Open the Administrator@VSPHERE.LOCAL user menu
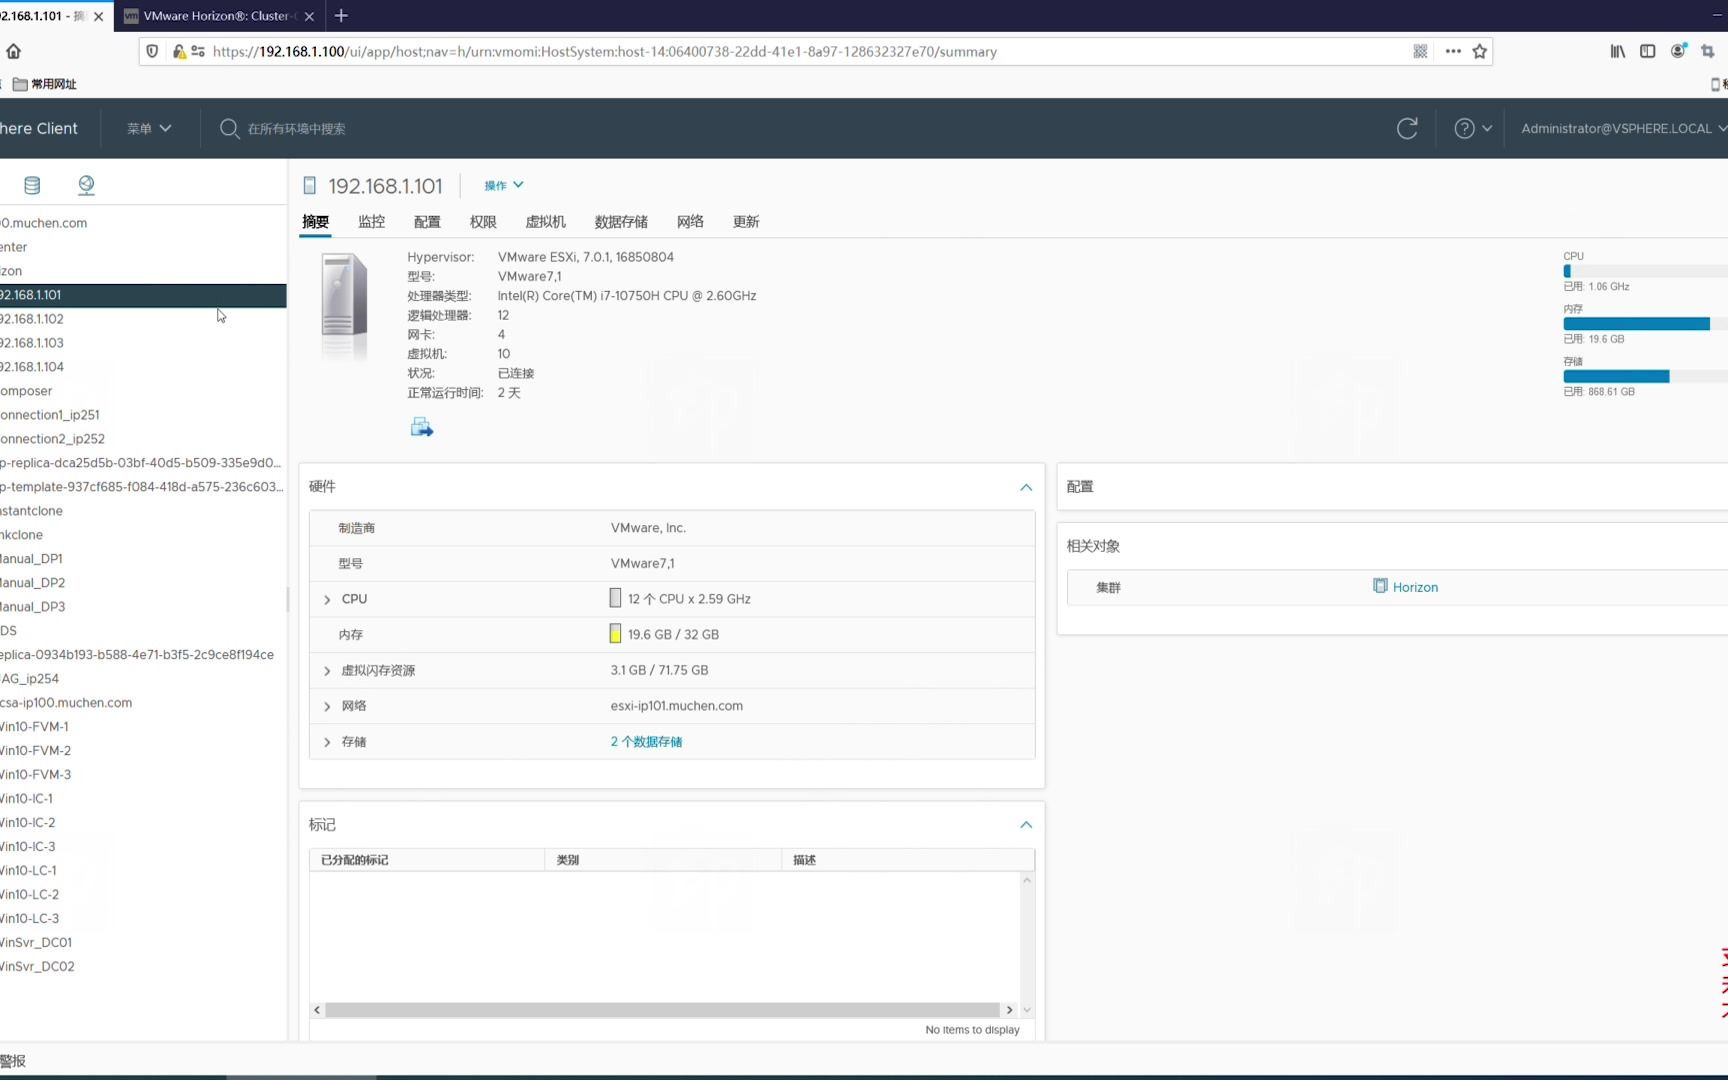This screenshot has height=1080, width=1728. [1624, 128]
